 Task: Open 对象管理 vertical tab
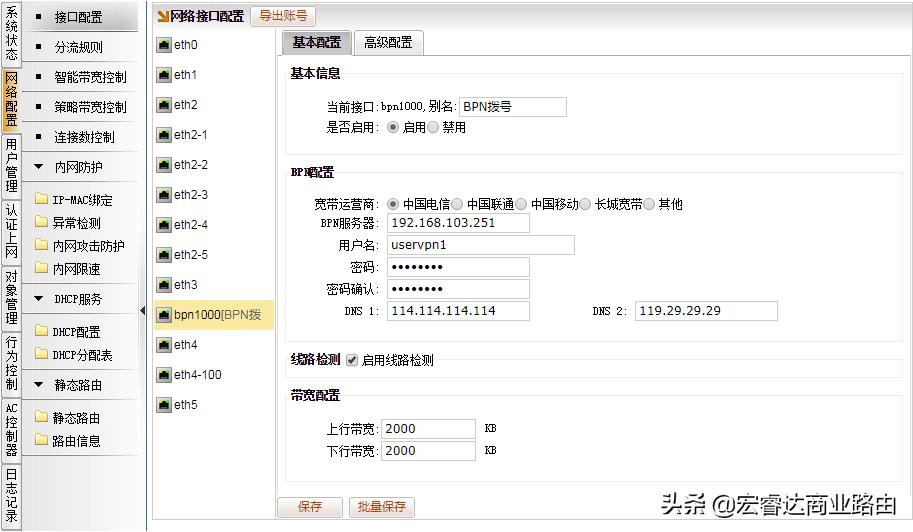11,297
